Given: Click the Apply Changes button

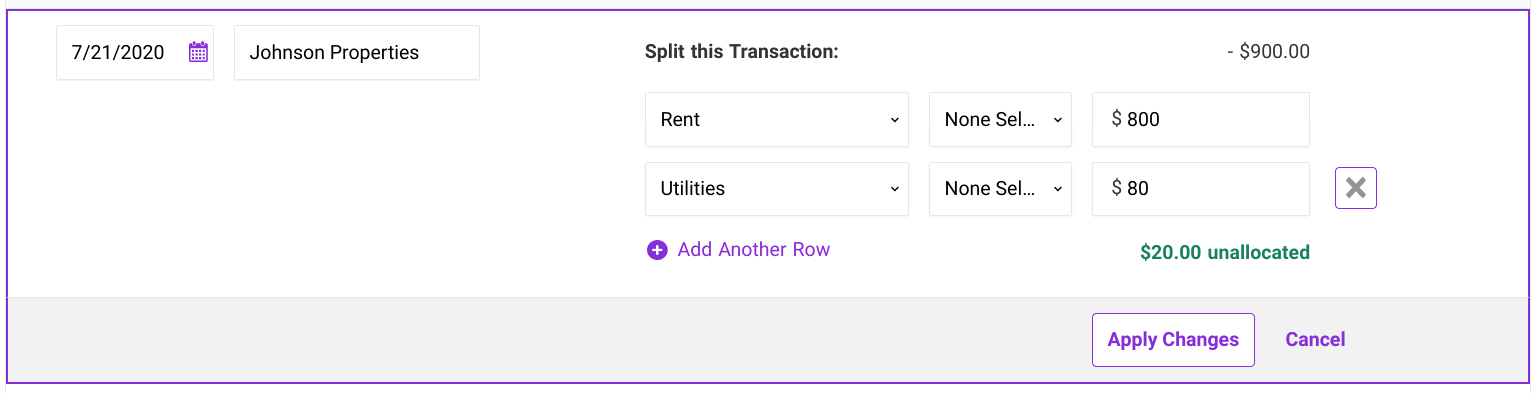Looking at the screenshot, I should click(1173, 340).
